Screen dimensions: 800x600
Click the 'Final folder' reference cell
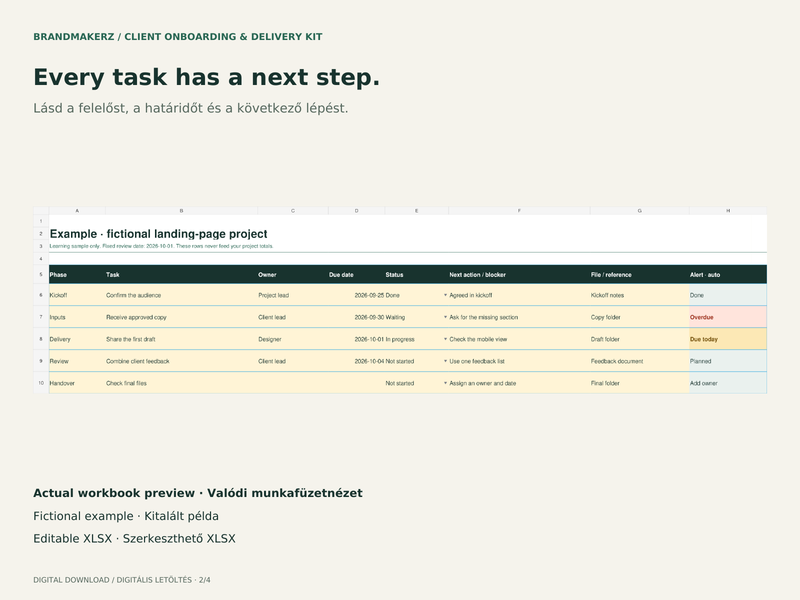[x=639, y=383]
